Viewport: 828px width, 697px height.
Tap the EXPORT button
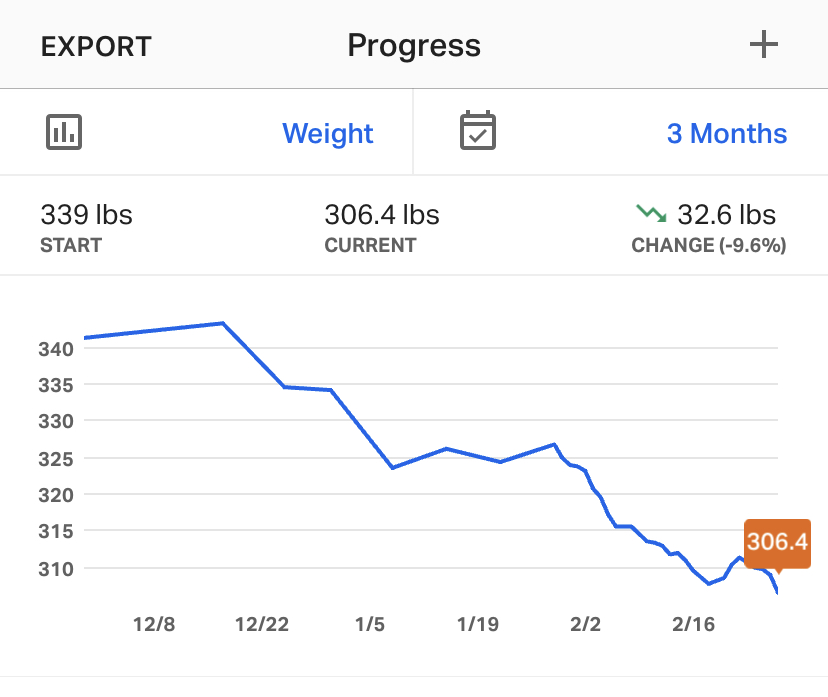tap(96, 46)
